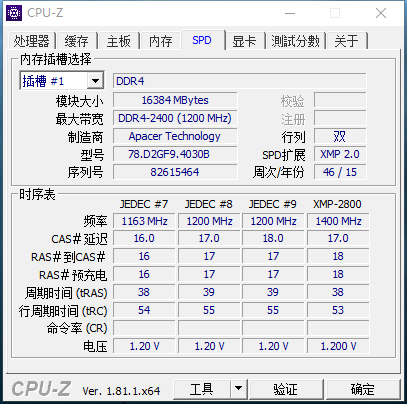Click the 确定 button
Screen dimensions: 407x404
tap(363, 388)
